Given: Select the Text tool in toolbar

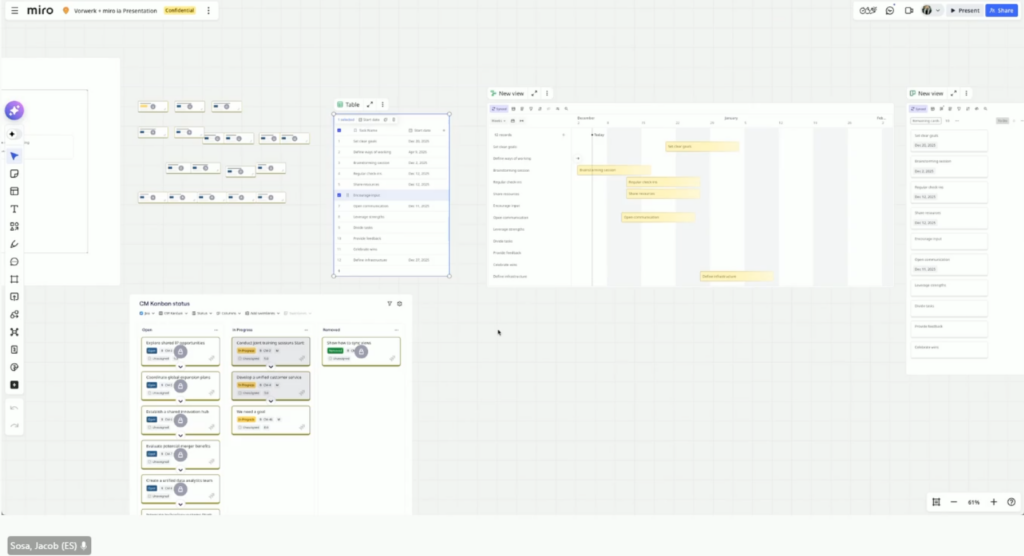Looking at the screenshot, I should 14,209.
